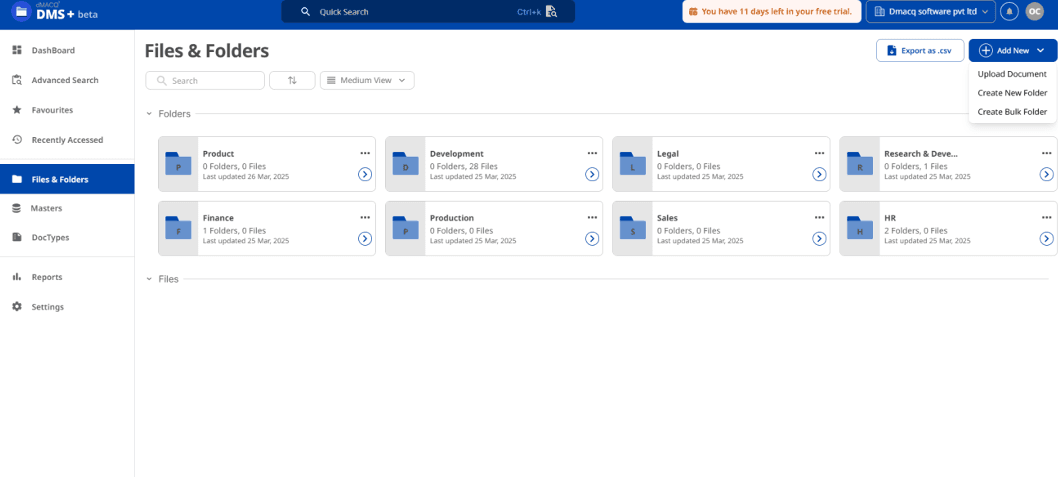Click the three-dot menu on Finance folder
1058x477 pixels.
point(365,217)
